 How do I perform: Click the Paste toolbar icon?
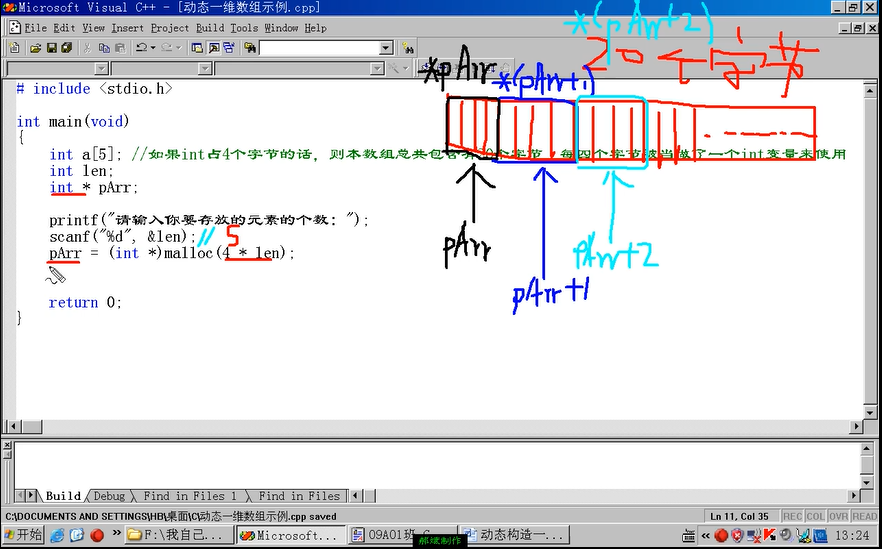pyautogui.click(x=120, y=48)
